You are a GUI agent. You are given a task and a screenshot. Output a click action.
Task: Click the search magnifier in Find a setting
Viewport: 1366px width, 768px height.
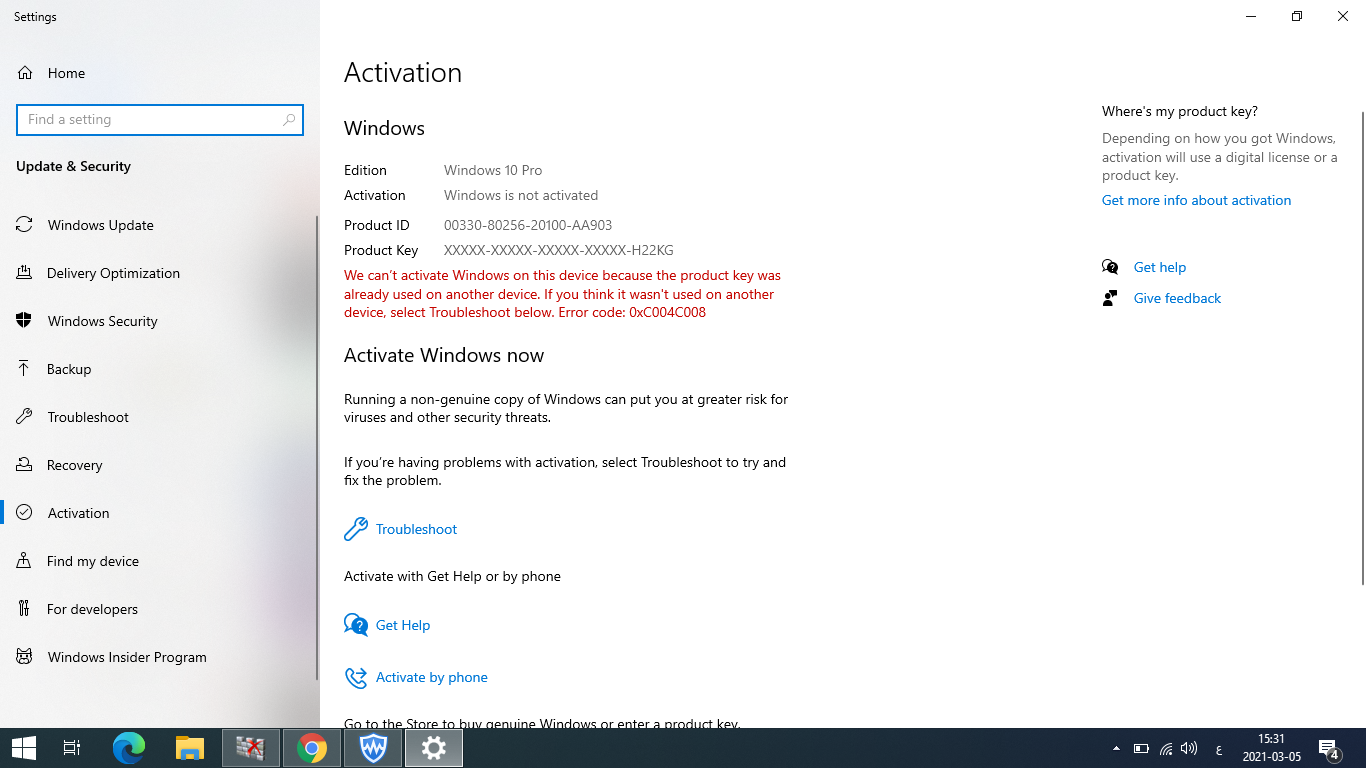pyautogui.click(x=289, y=119)
